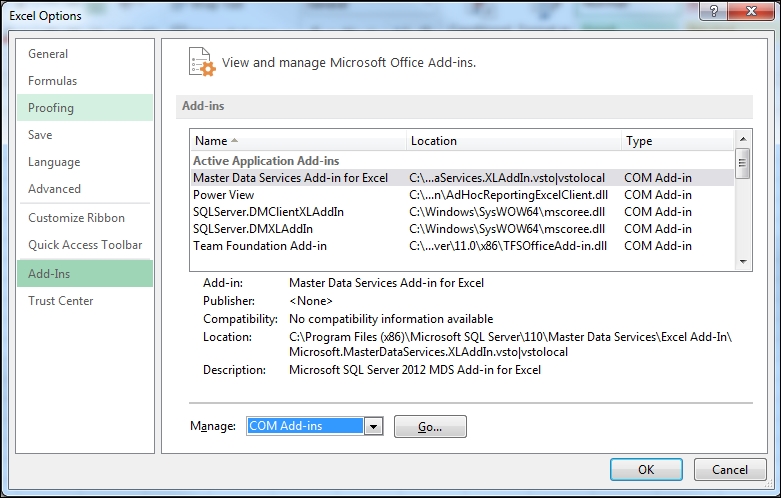Click the add-in list scroll up arrow
Viewport: 781px width, 498px height.
pyautogui.click(x=743, y=139)
